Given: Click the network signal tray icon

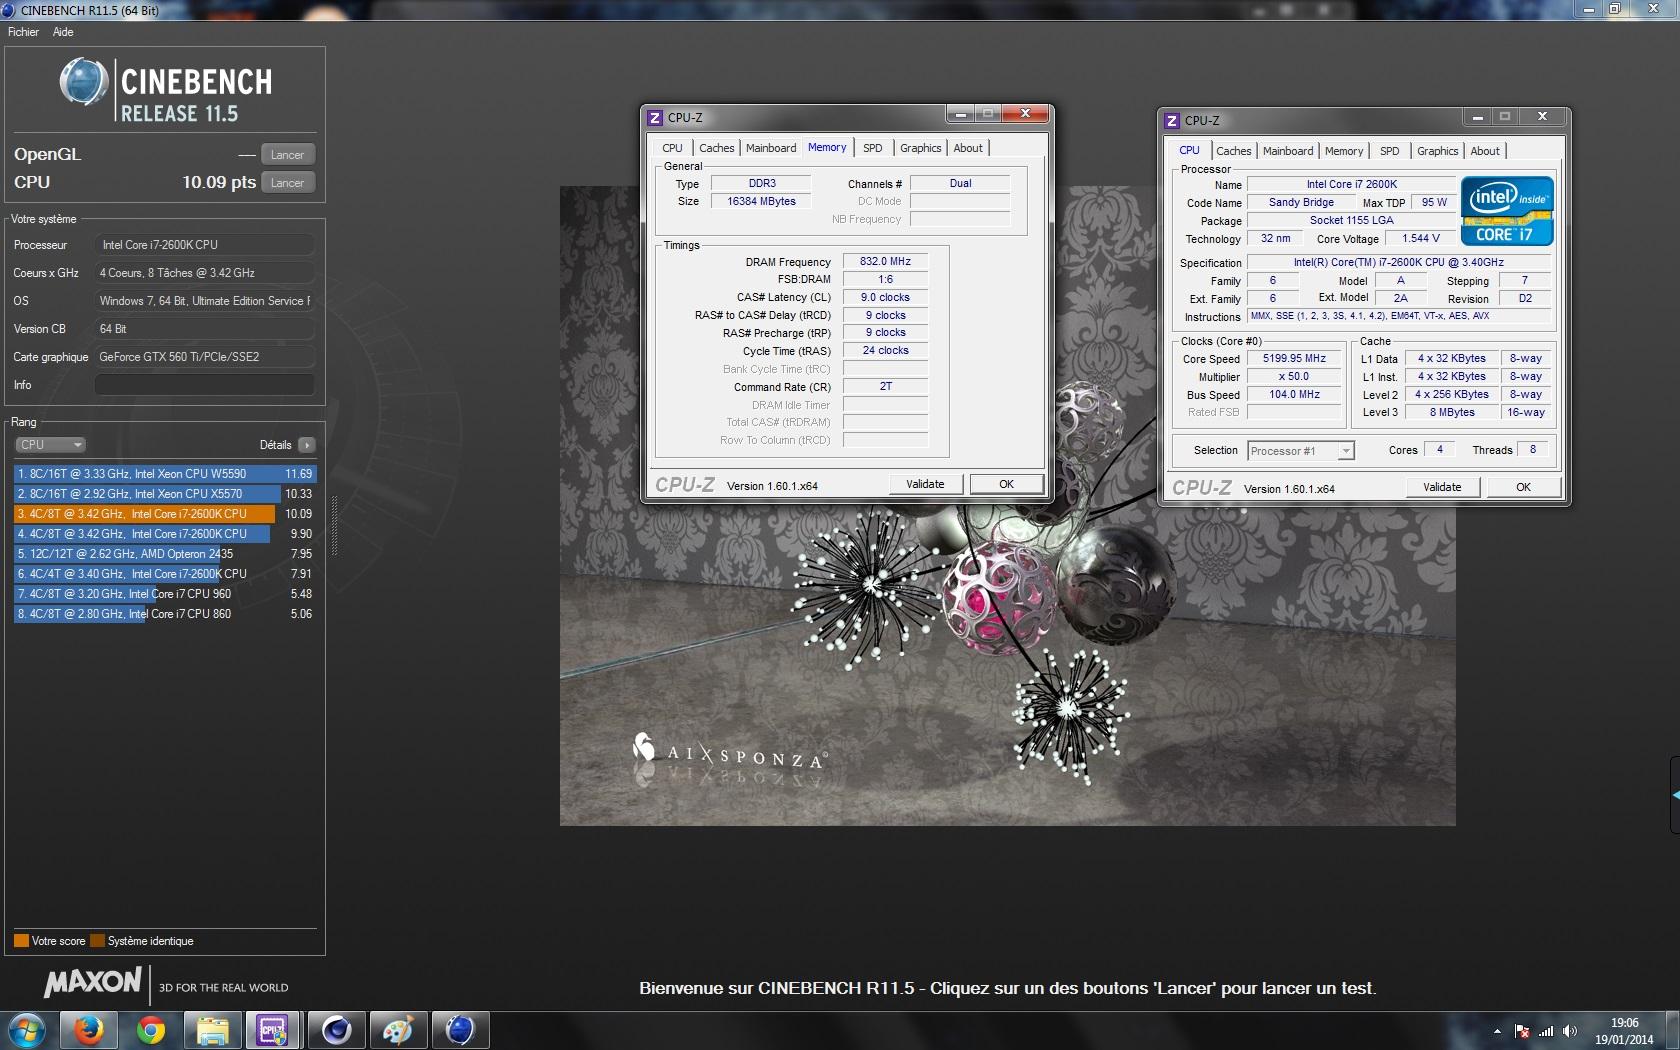Looking at the screenshot, I should (1546, 1031).
